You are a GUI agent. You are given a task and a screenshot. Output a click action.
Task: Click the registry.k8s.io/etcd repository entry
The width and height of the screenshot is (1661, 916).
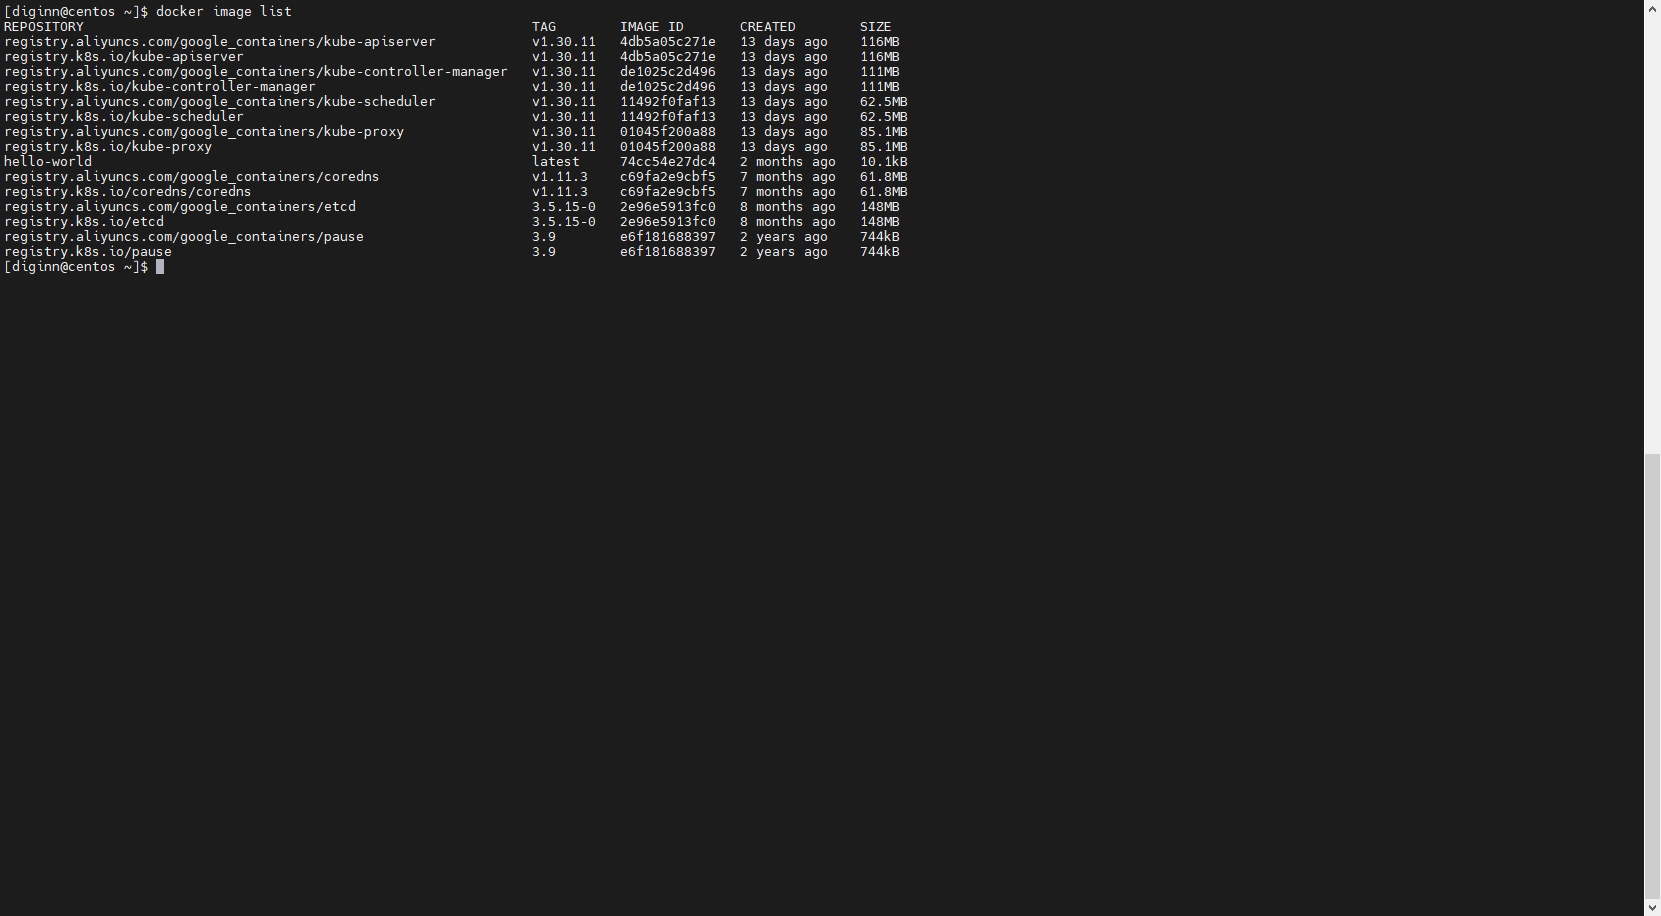[84, 222]
